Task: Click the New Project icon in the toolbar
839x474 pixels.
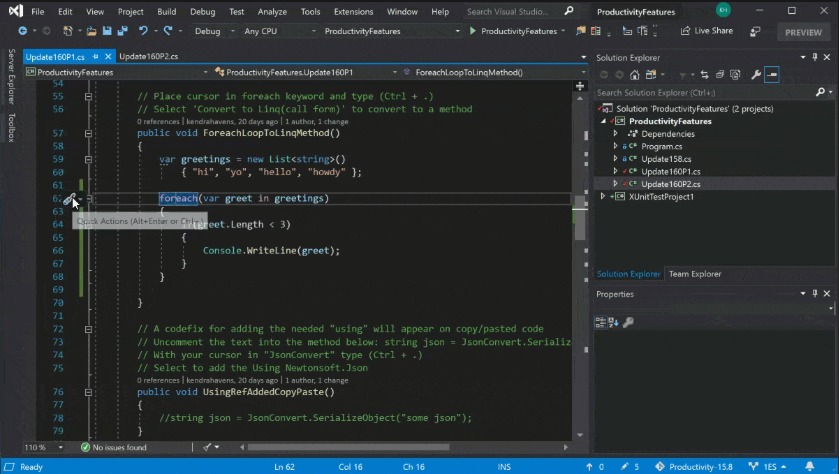Action: pyautogui.click(x=67, y=31)
